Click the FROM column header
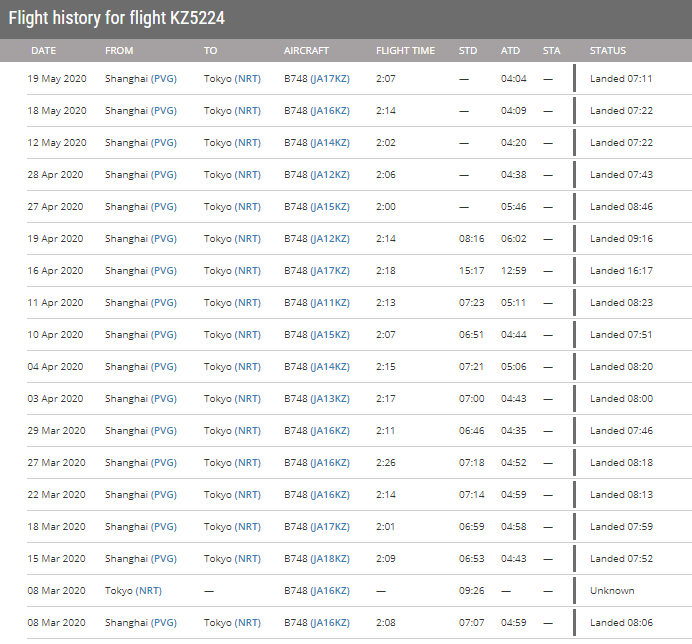 coord(119,51)
